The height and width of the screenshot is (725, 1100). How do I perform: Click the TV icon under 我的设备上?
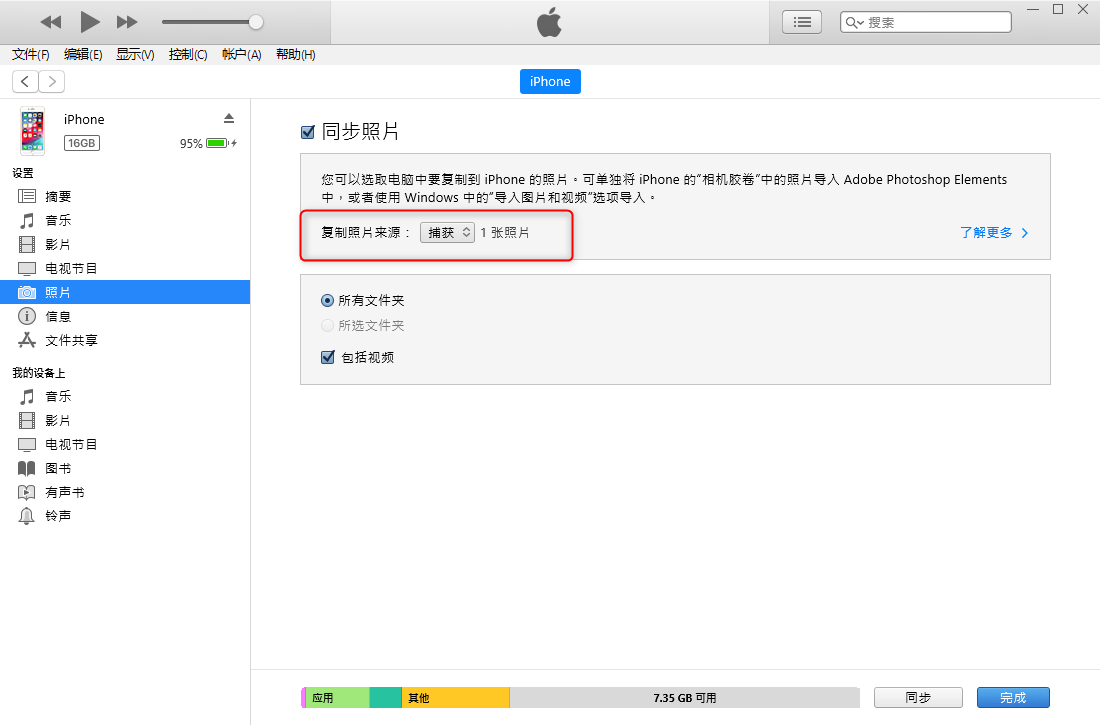tap(27, 444)
